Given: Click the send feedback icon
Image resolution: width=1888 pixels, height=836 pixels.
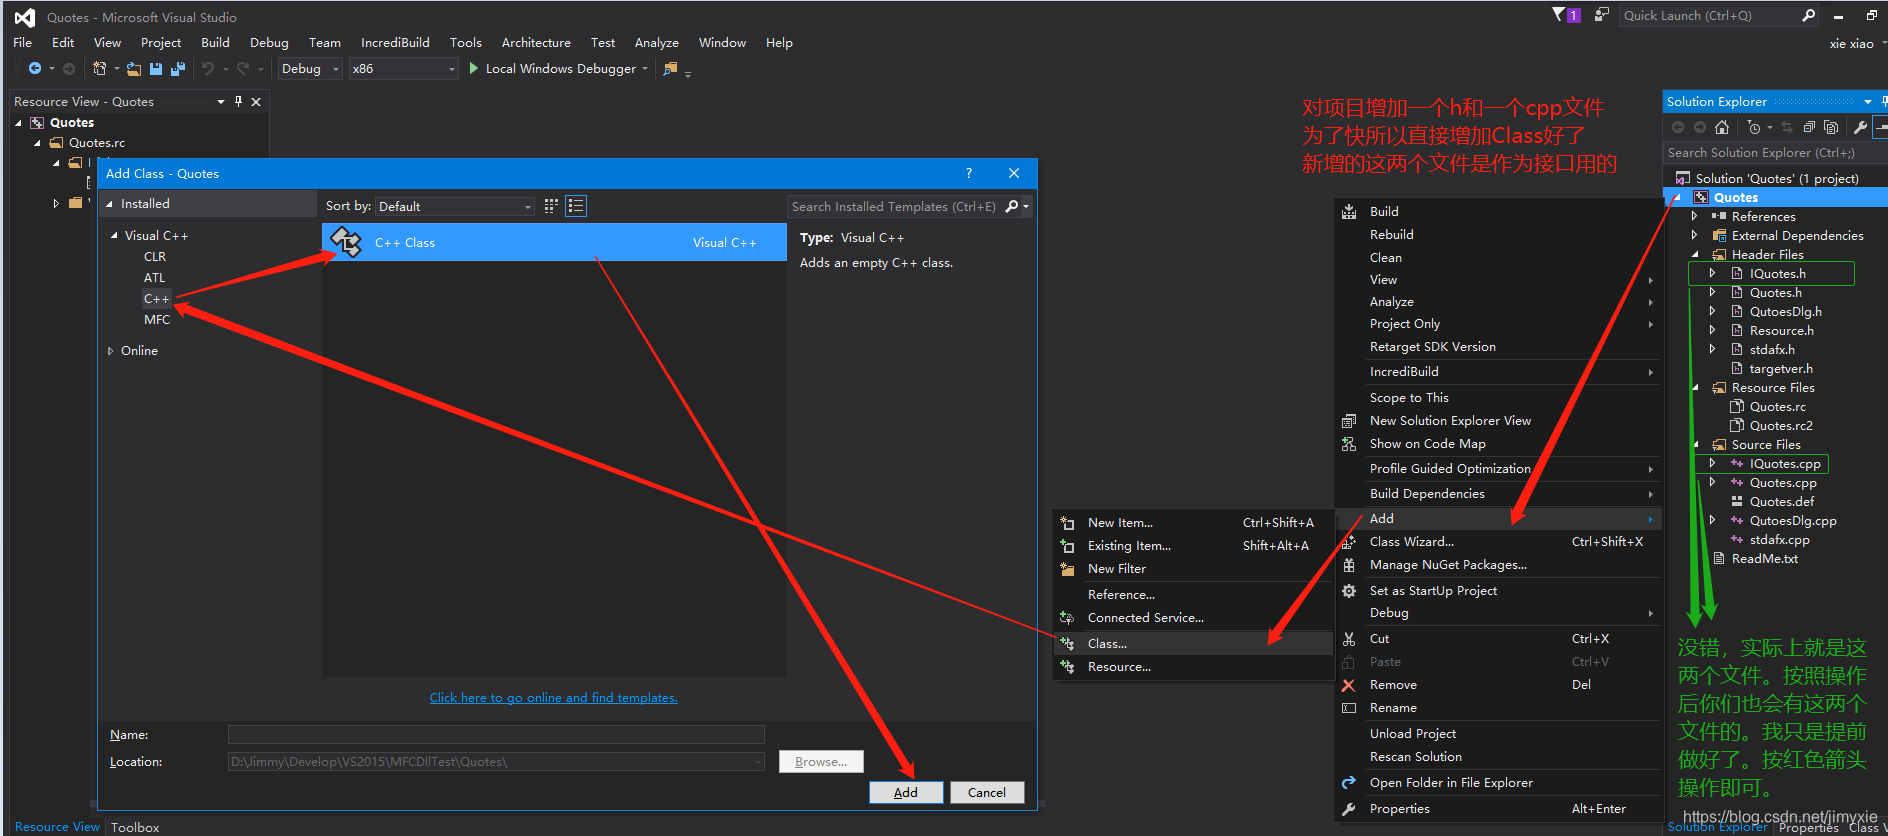Looking at the screenshot, I should [x=1601, y=15].
